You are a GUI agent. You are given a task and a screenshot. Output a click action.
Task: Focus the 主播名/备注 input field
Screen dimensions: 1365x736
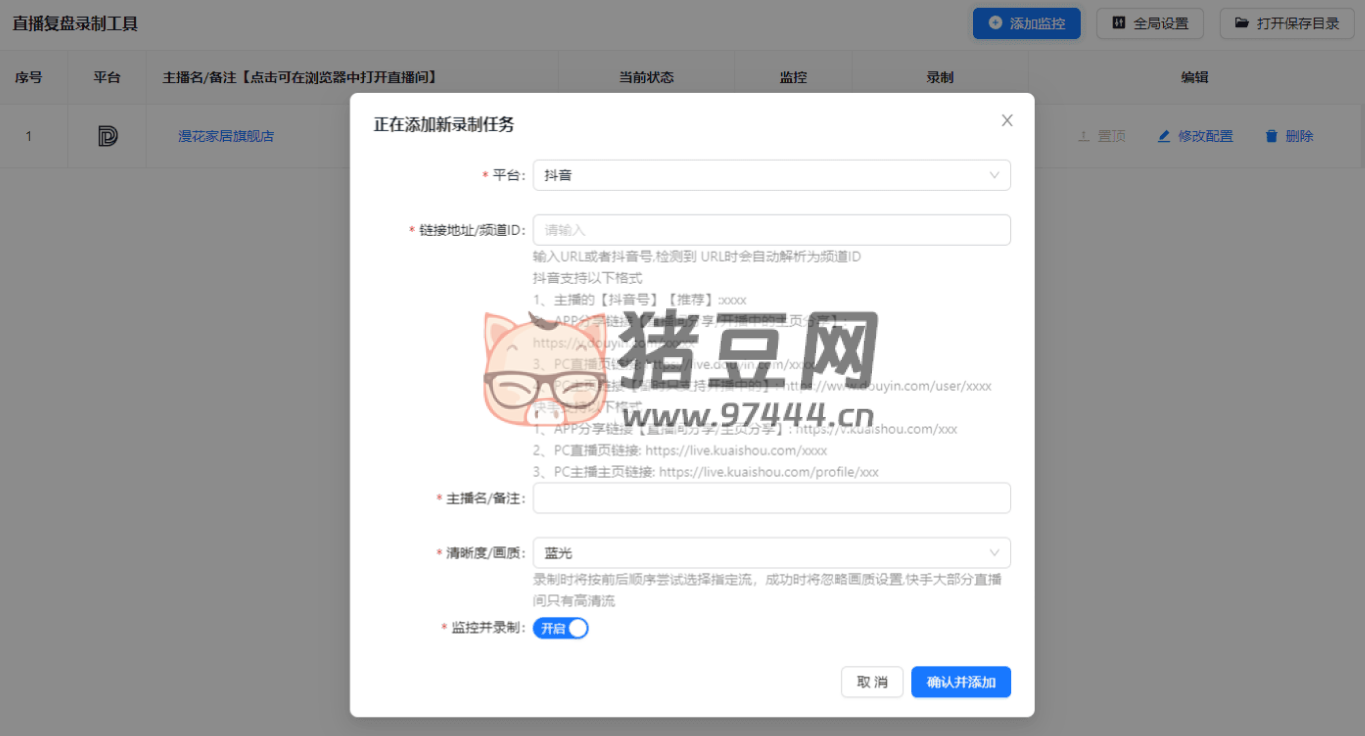coord(772,498)
